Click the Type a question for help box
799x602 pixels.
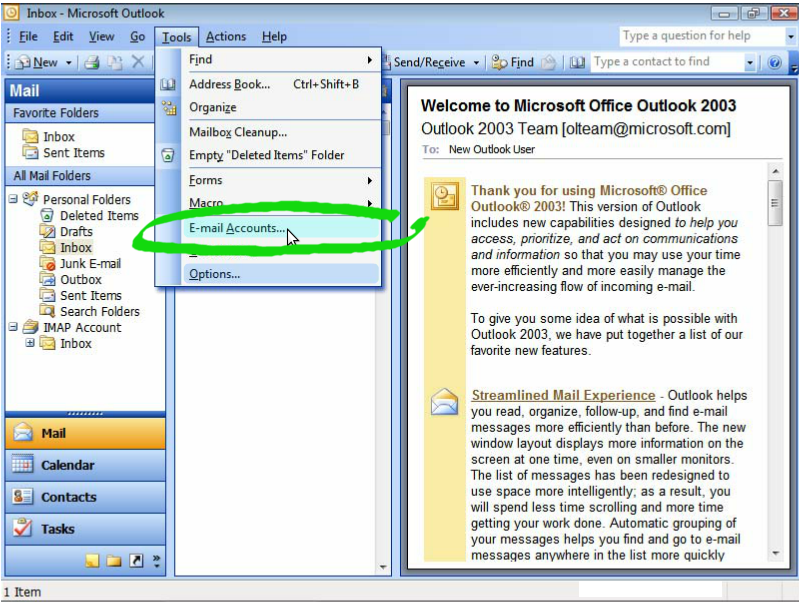[701, 36]
